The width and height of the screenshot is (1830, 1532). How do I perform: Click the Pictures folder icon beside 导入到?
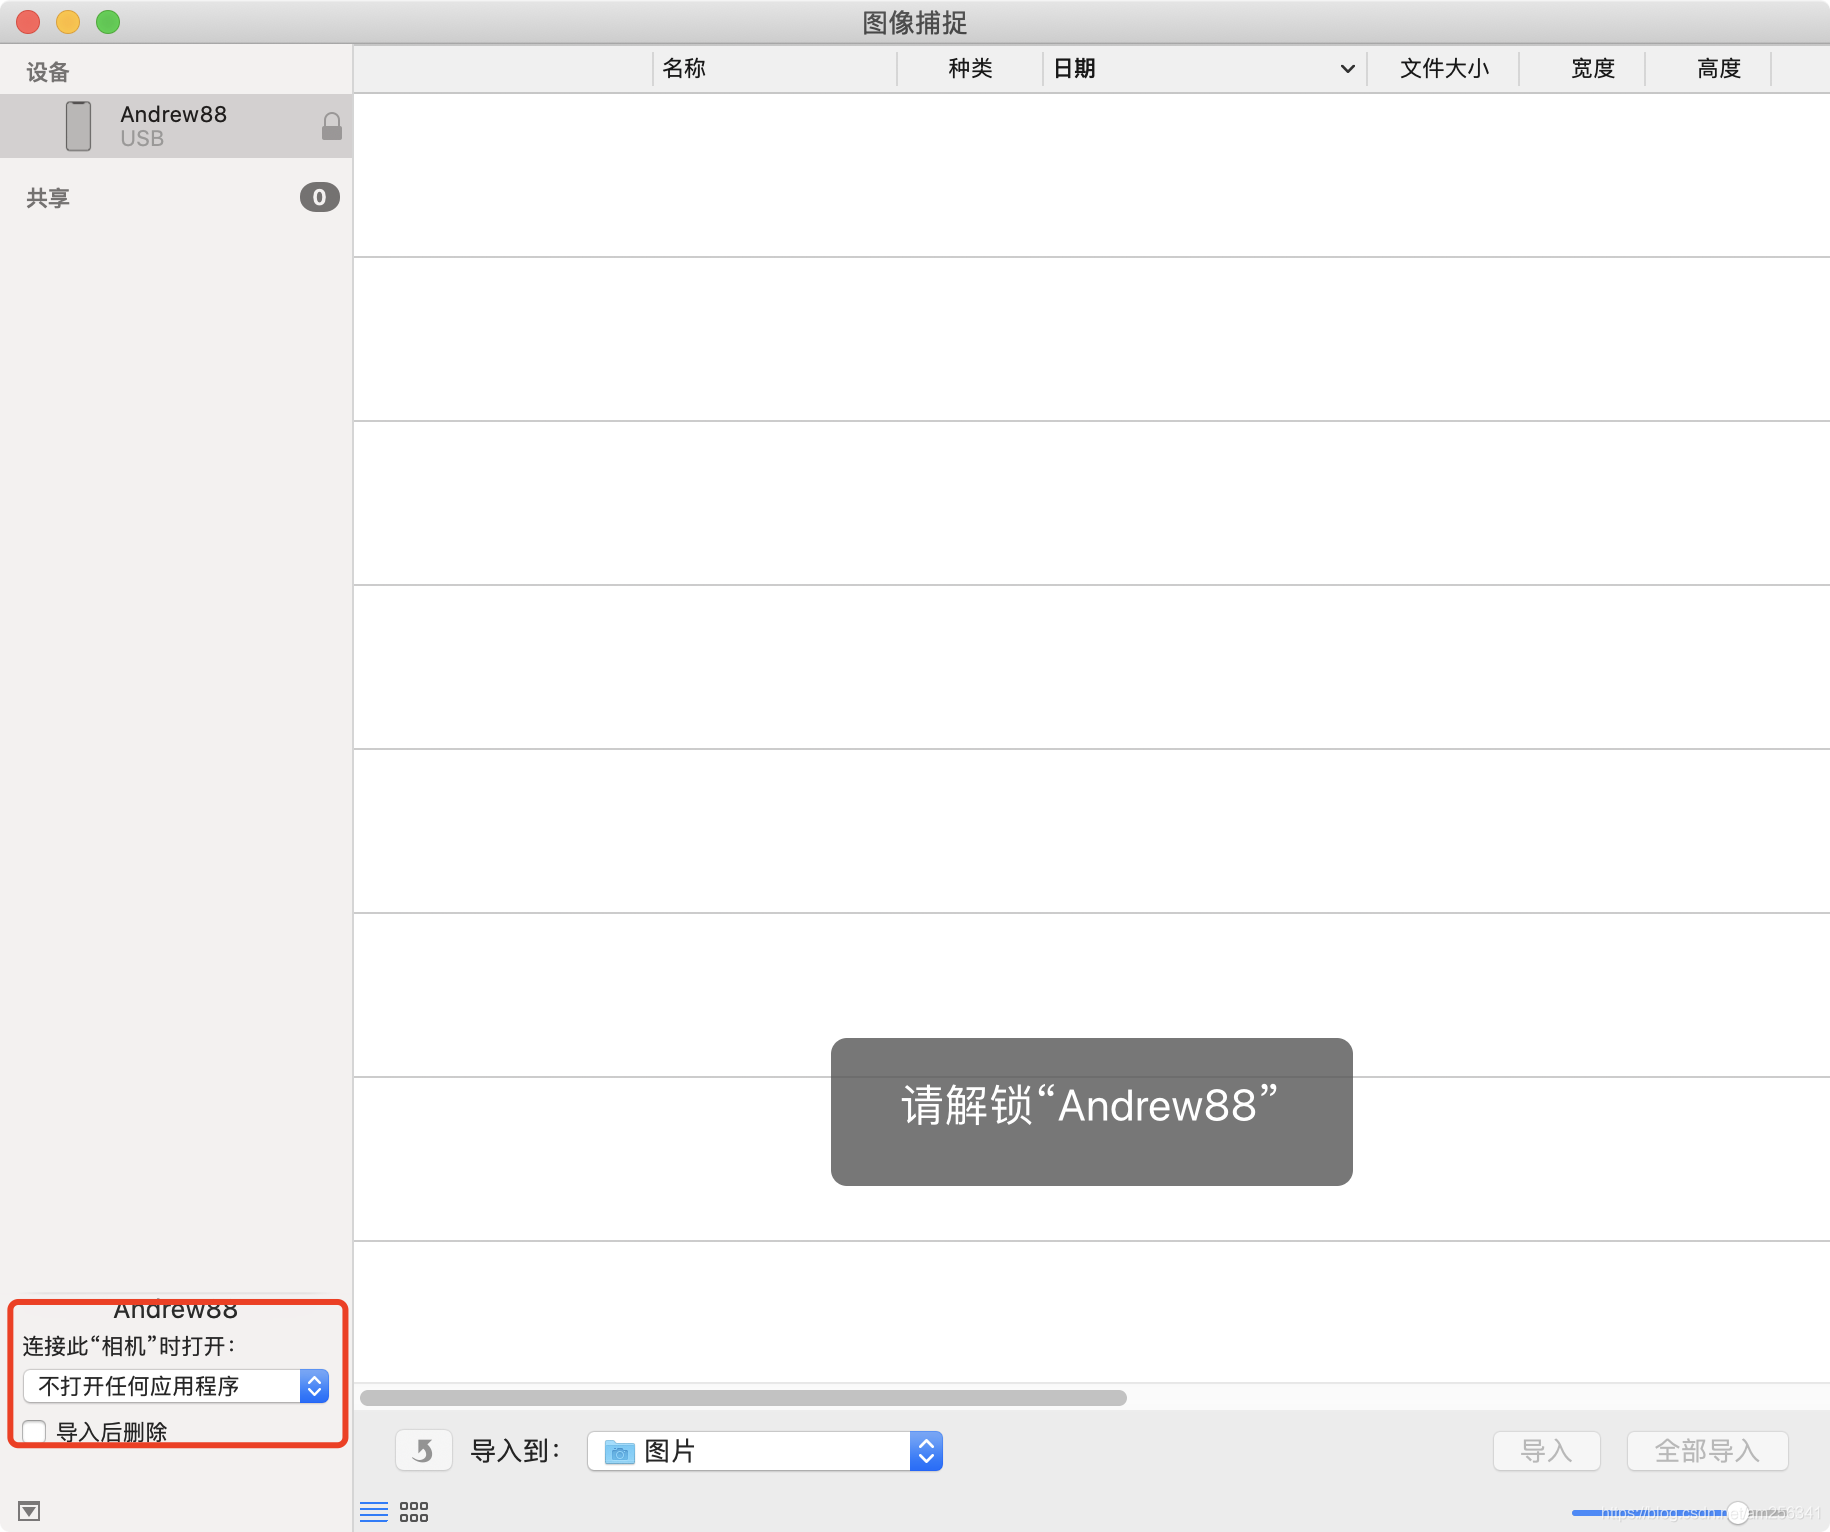pos(619,1450)
